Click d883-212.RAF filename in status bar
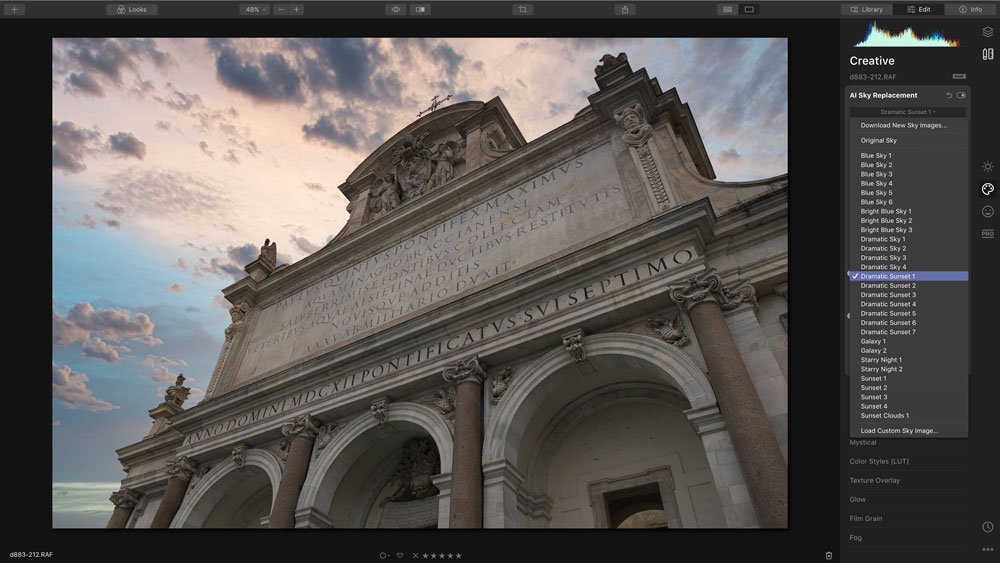 click(x=31, y=555)
